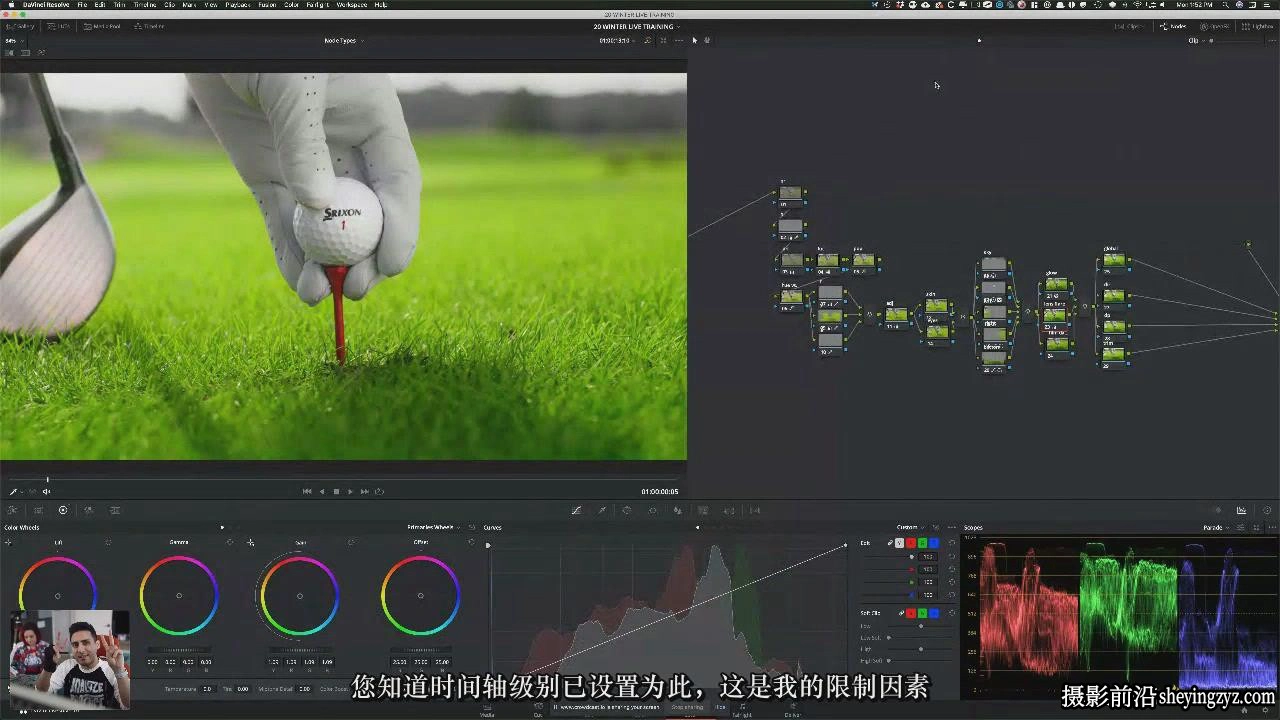Open the Color Wheels palette icon
This screenshot has height=720, width=1280.
click(x=63, y=510)
